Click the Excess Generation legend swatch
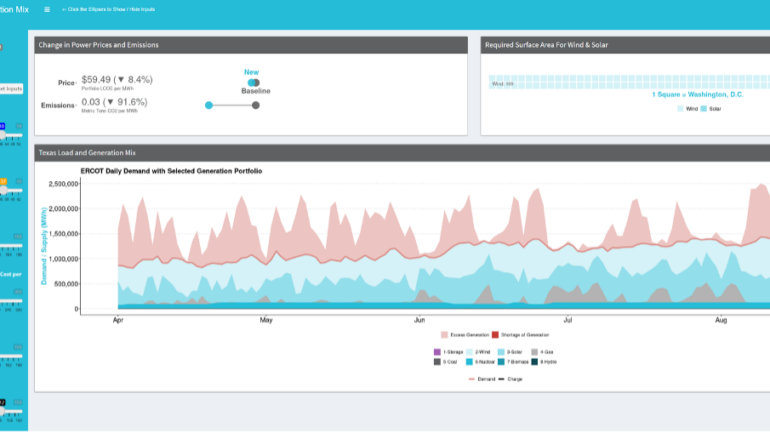 [x=444, y=335]
